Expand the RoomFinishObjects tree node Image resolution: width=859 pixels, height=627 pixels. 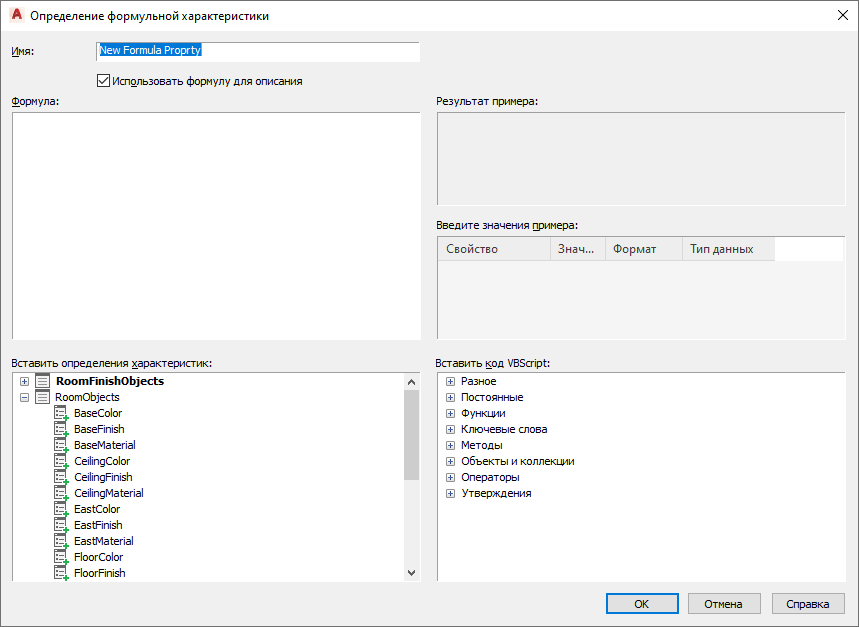[24, 381]
